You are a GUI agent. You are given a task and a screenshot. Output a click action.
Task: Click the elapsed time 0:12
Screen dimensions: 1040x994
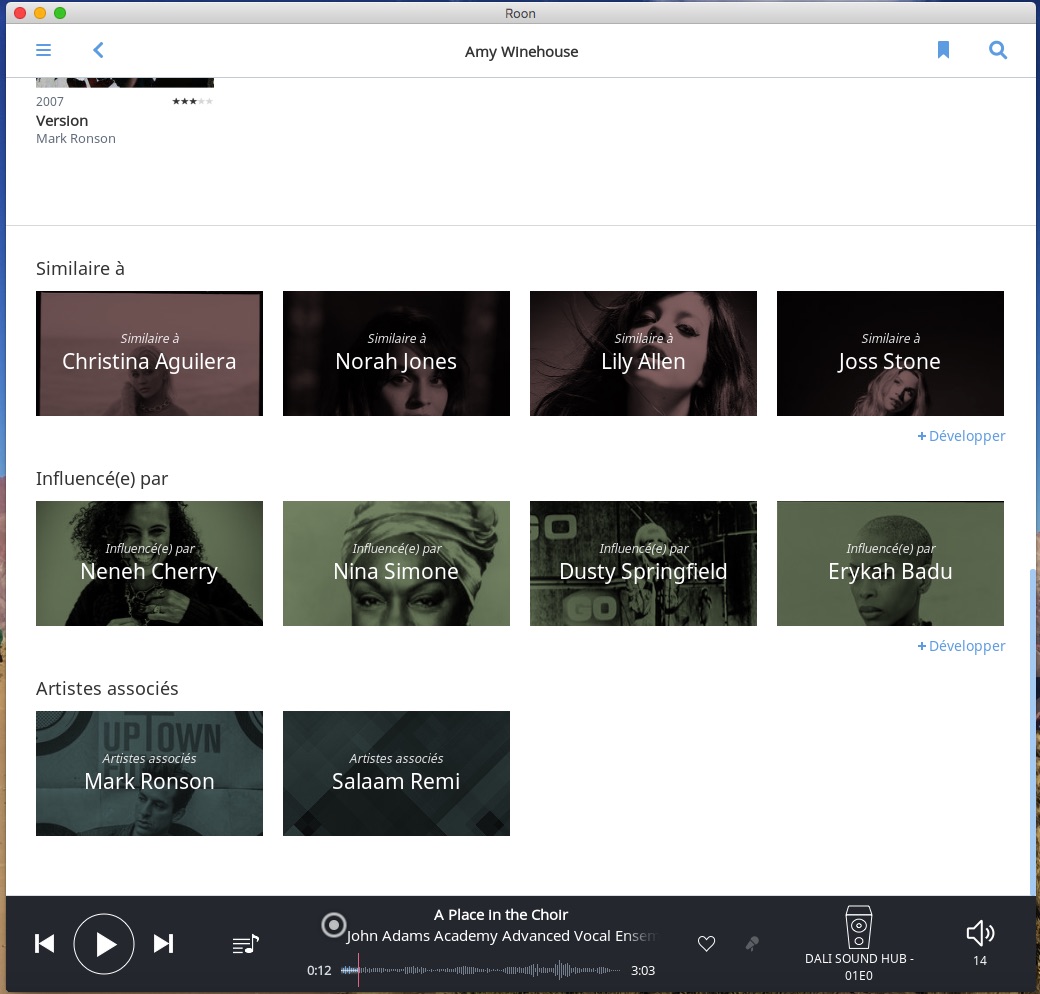coord(319,970)
